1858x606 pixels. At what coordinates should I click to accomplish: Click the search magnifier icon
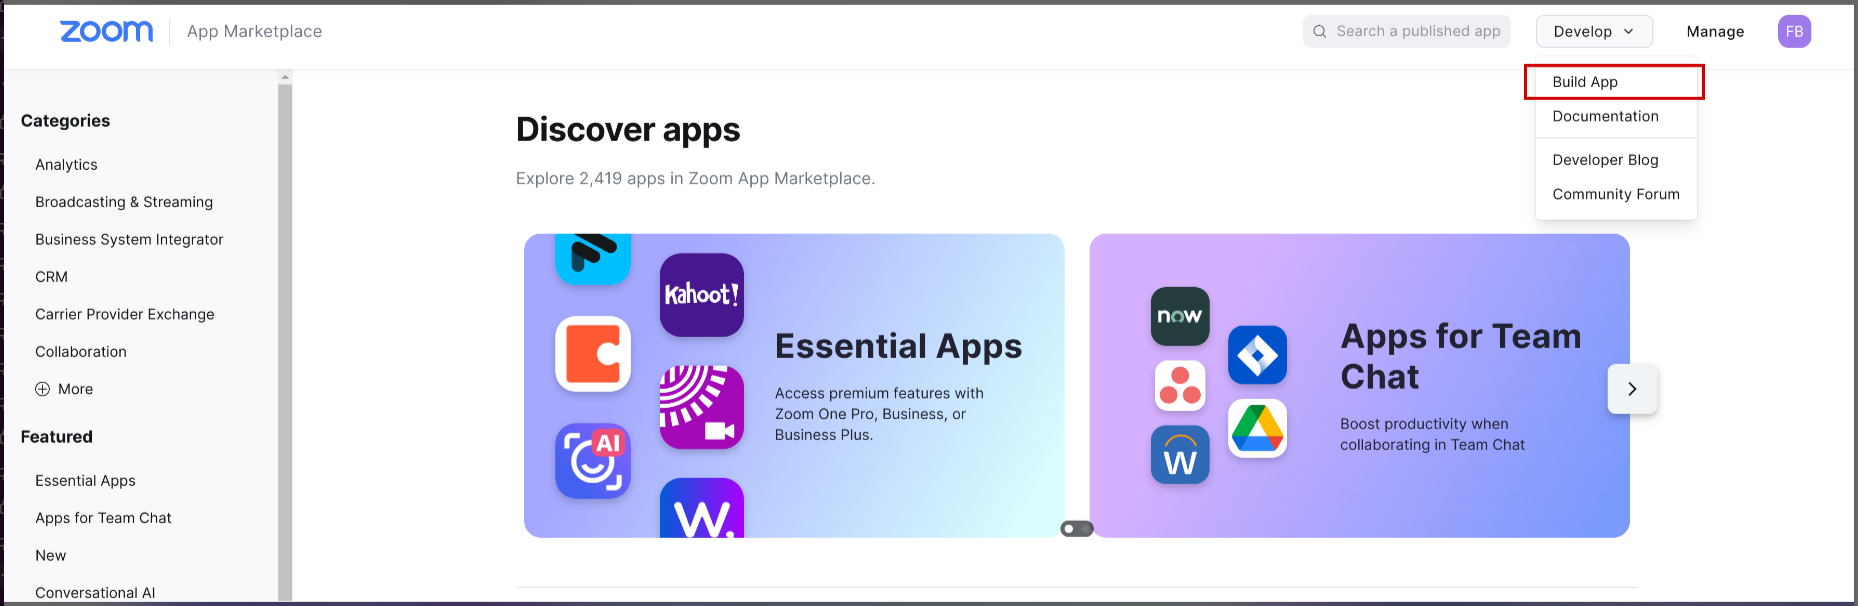(1320, 31)
